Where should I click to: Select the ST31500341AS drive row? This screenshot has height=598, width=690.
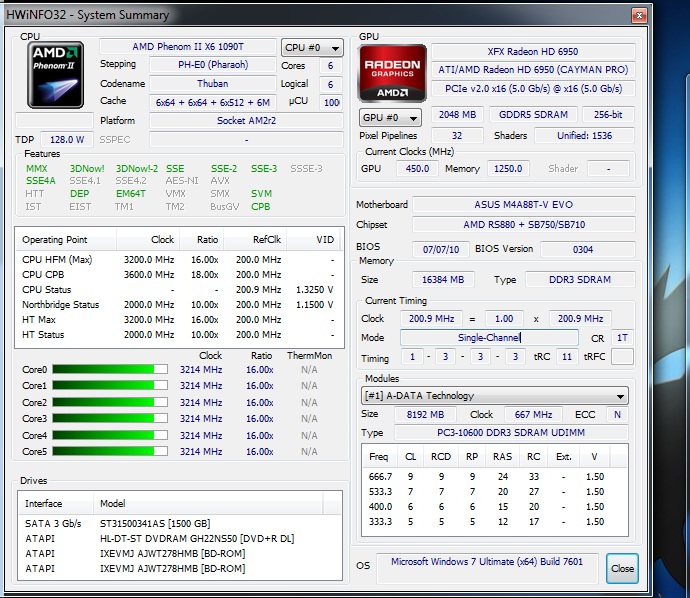(180, 523)
